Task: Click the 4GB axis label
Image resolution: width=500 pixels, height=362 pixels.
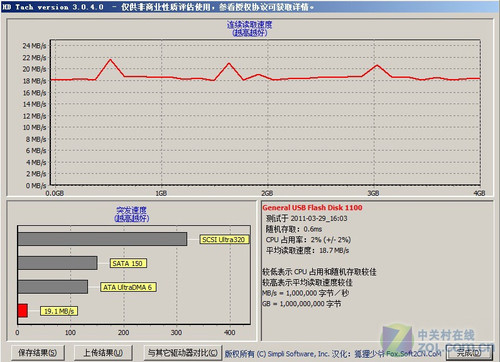Action: click(479, 193)
